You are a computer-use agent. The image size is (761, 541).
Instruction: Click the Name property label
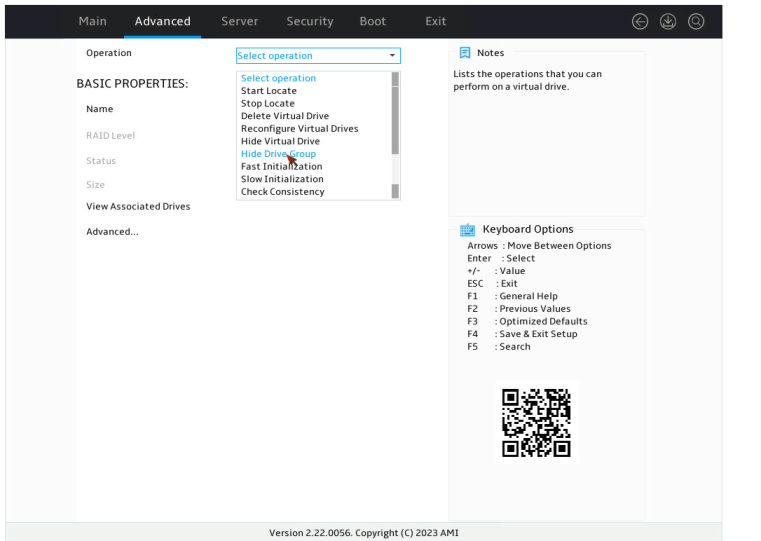click(99, 109)
